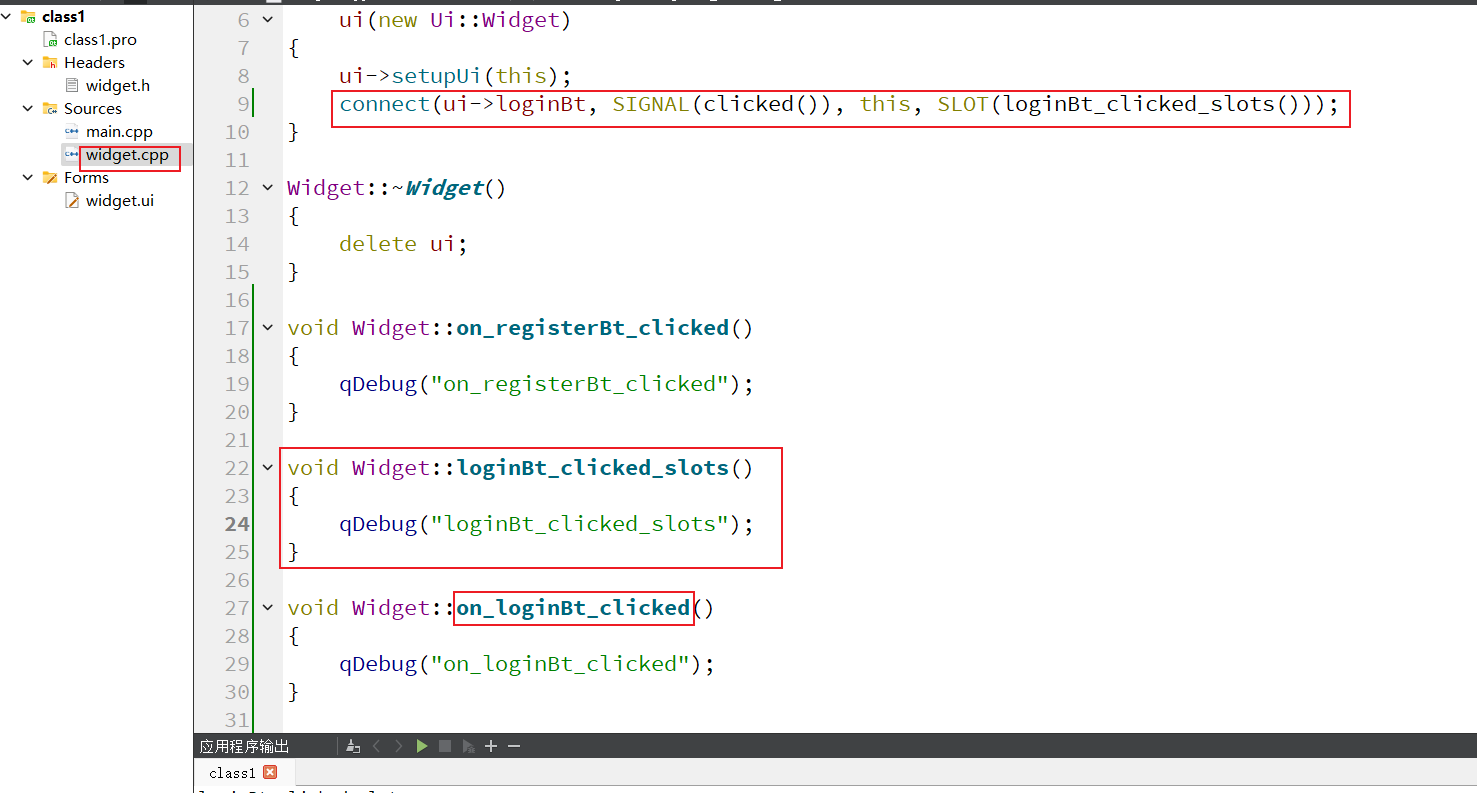Collapse the Sources folder
This screenshot has height=793, width=1477.
[x=28, y=108]
